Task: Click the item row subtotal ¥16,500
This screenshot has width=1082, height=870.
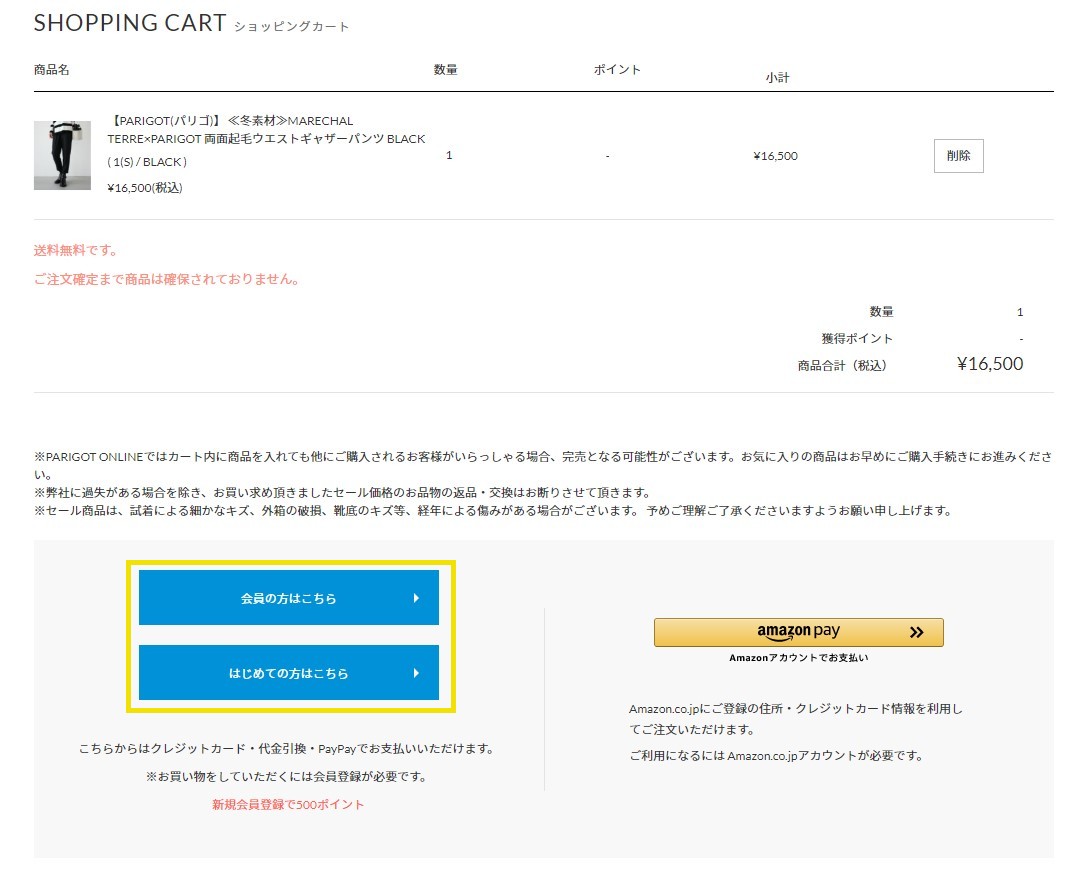Action: [x=775, y=156]
